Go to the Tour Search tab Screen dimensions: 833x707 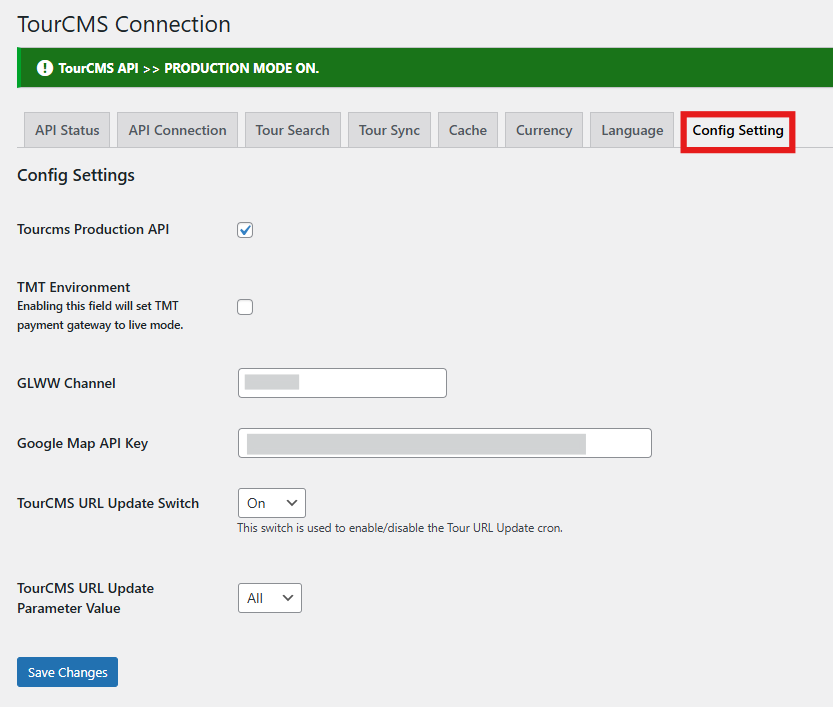292,130
